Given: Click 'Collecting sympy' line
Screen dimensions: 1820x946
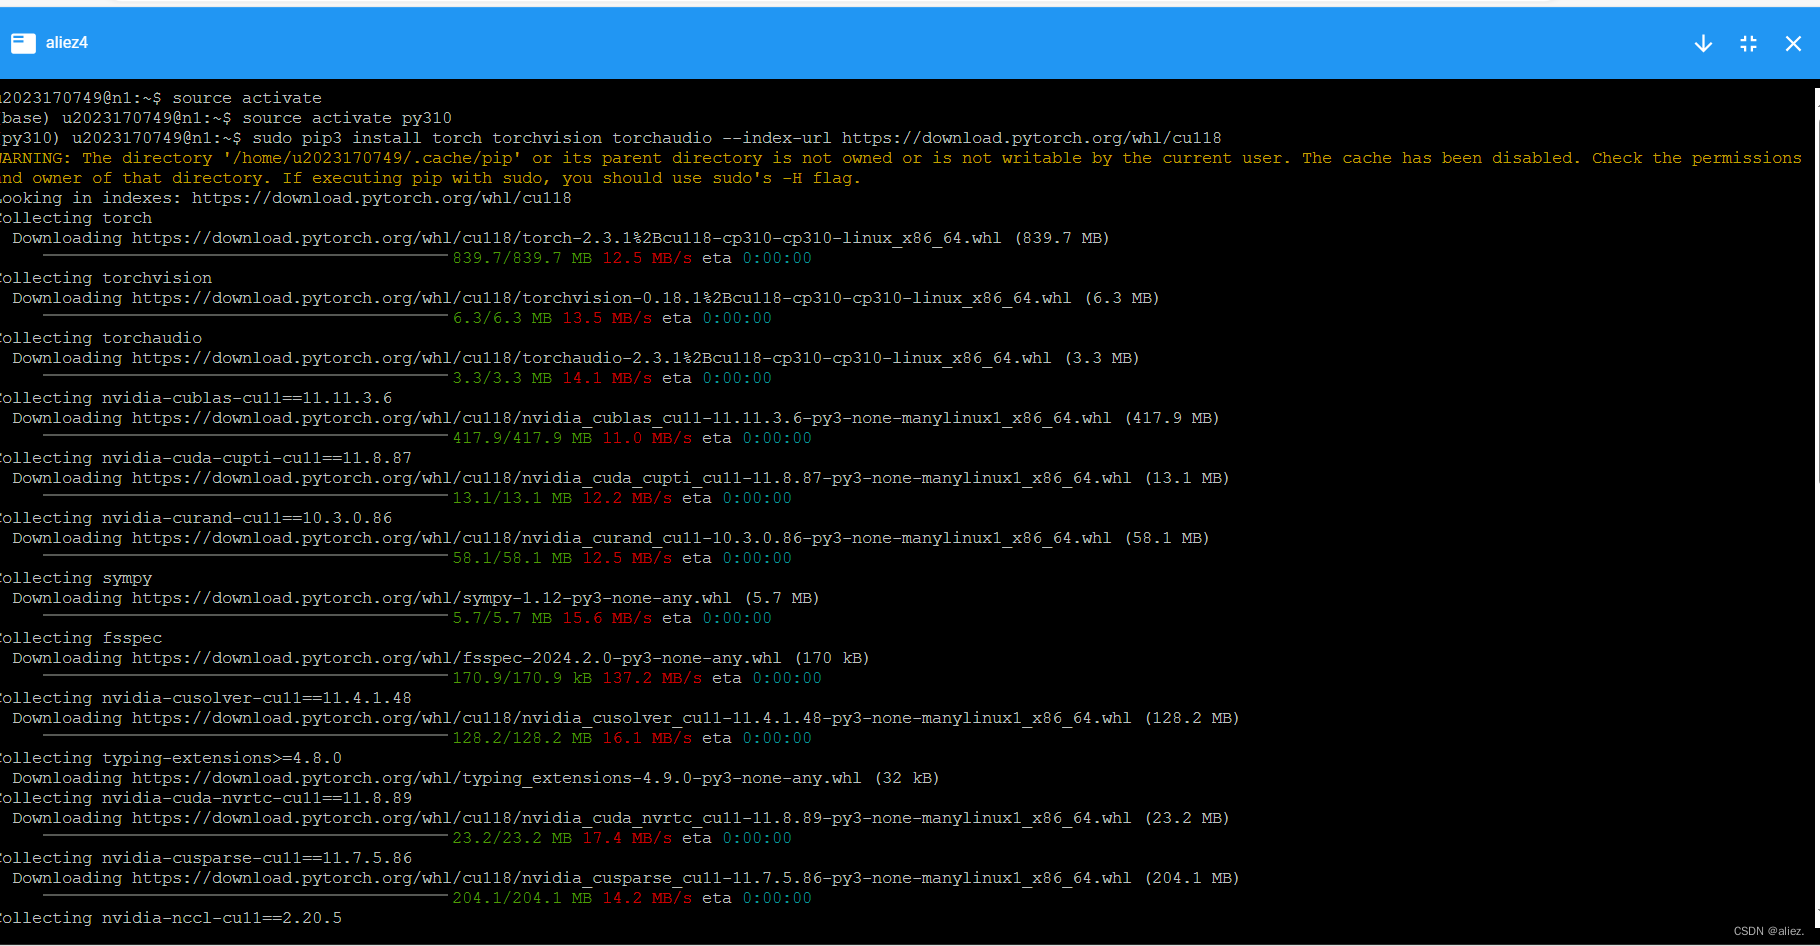Looking at the screenshot, I should tap(76, 578).
